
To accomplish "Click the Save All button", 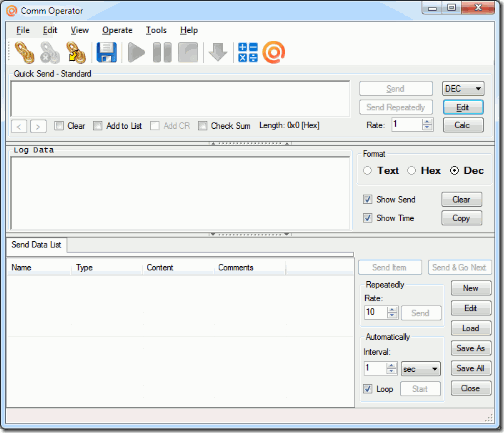I will (471, 368).
